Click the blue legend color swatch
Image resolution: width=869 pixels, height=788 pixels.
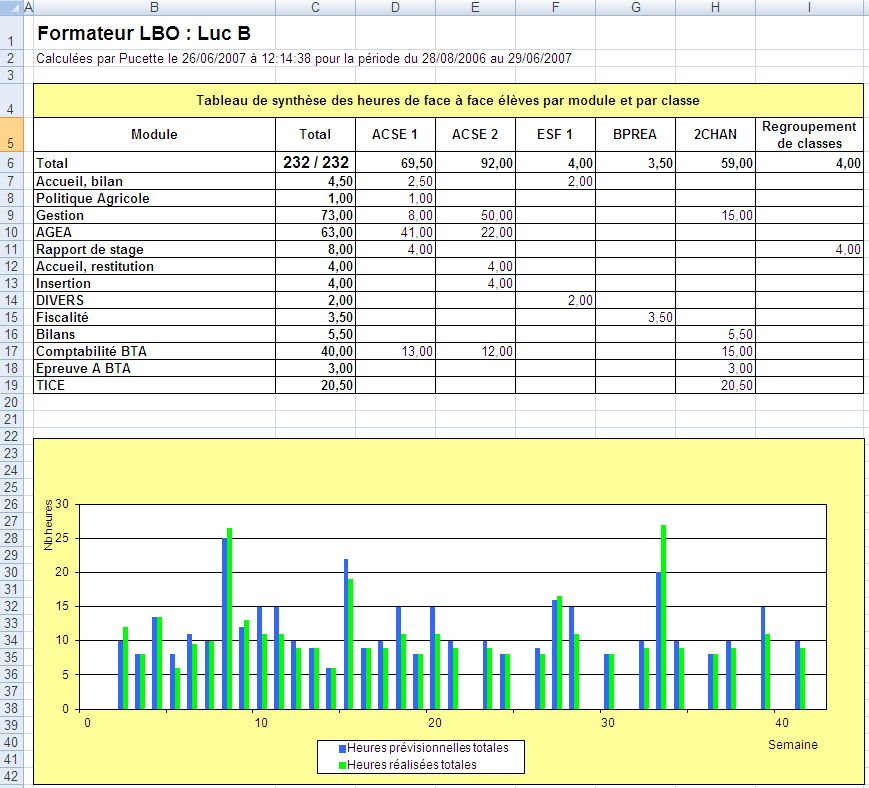point(342,748)
